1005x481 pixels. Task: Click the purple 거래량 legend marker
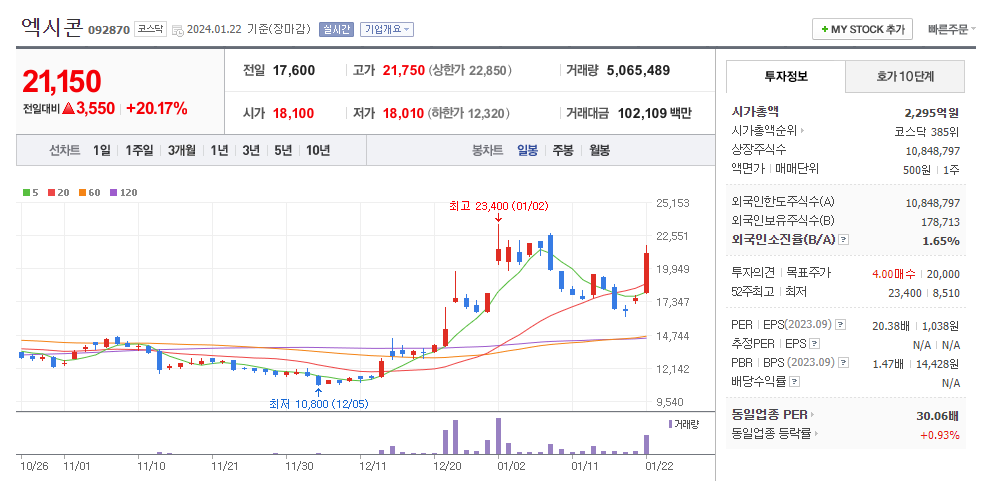[670, 424]
